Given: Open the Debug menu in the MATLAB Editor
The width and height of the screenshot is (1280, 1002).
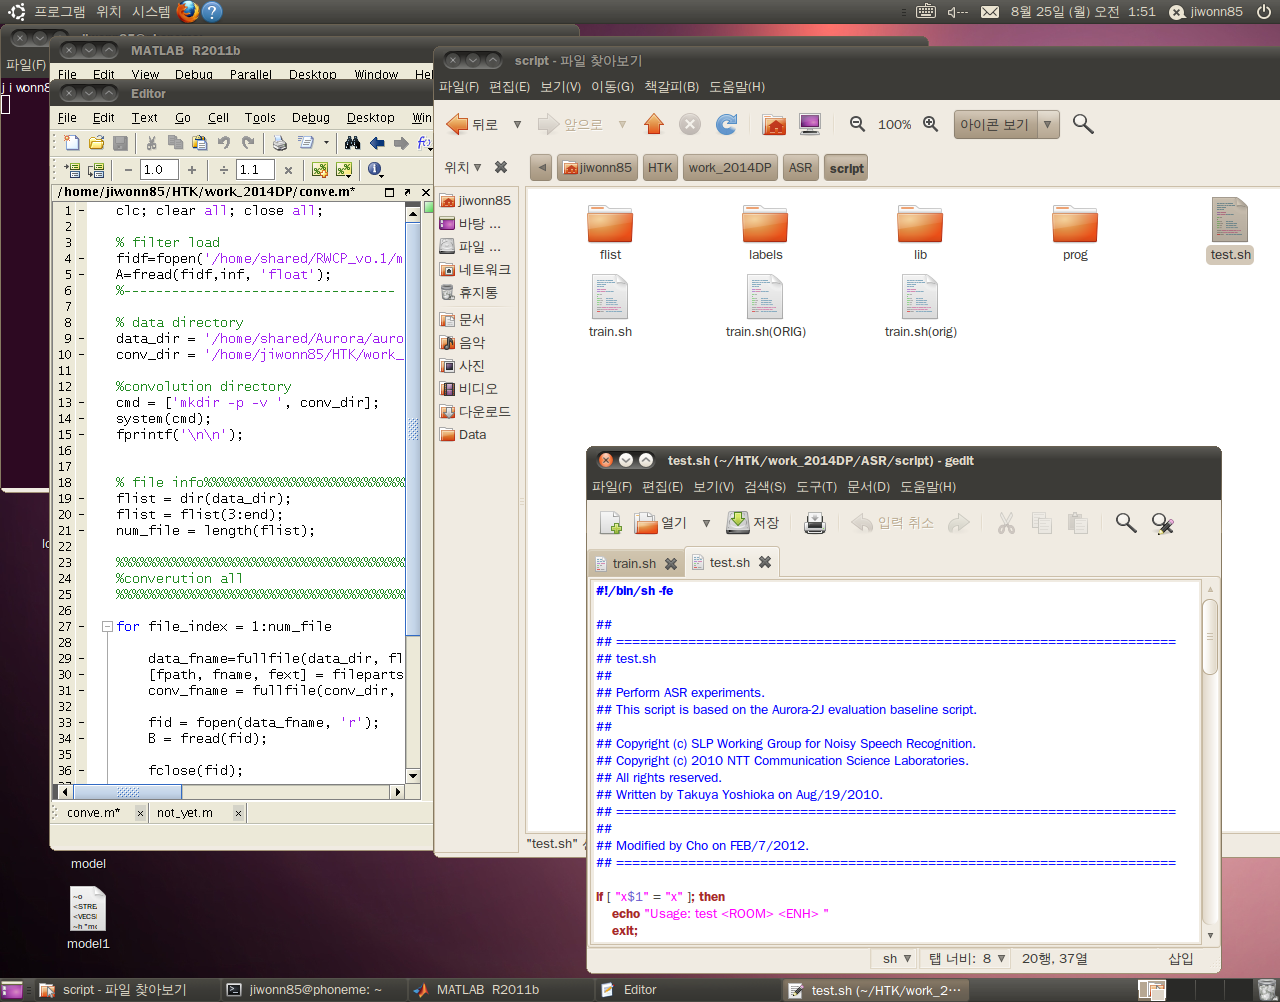Looking at the screenshot, I should [310, 117].
